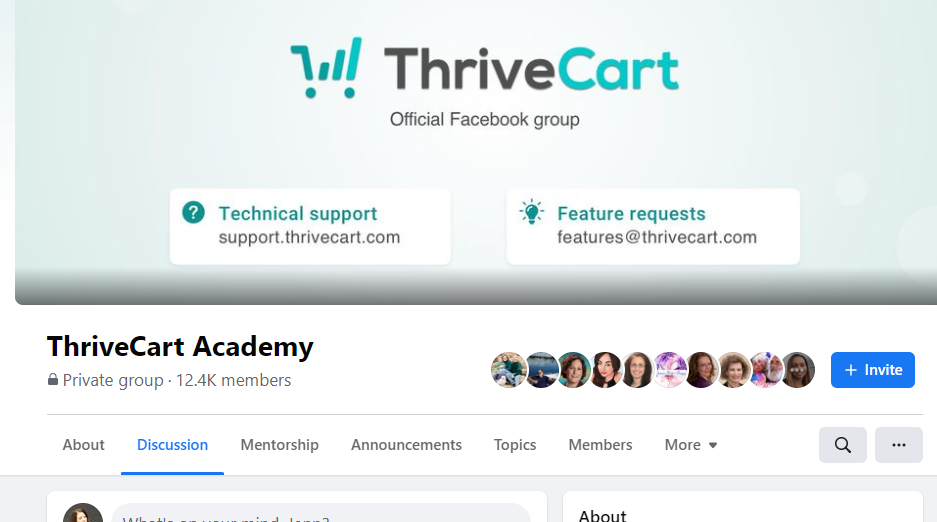
Task: Click the blue Invite button
Action: pyautogui.click(x=872, y=370)
